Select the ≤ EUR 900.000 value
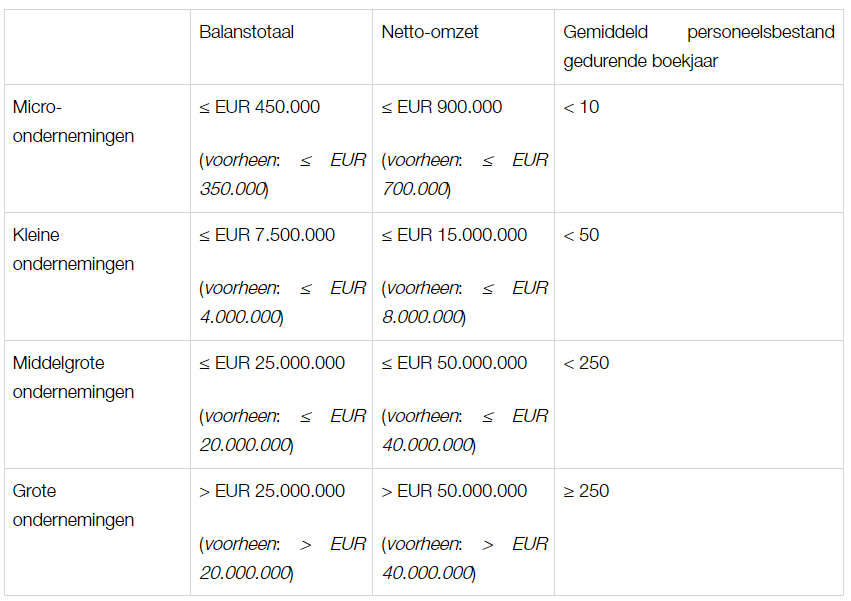This screenshot has width=851, height=601. (x=442, y=107)
